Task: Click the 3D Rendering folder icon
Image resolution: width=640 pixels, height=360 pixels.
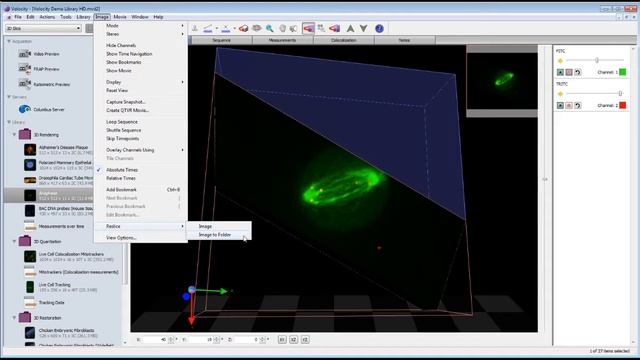Action: tap(24, 134)
